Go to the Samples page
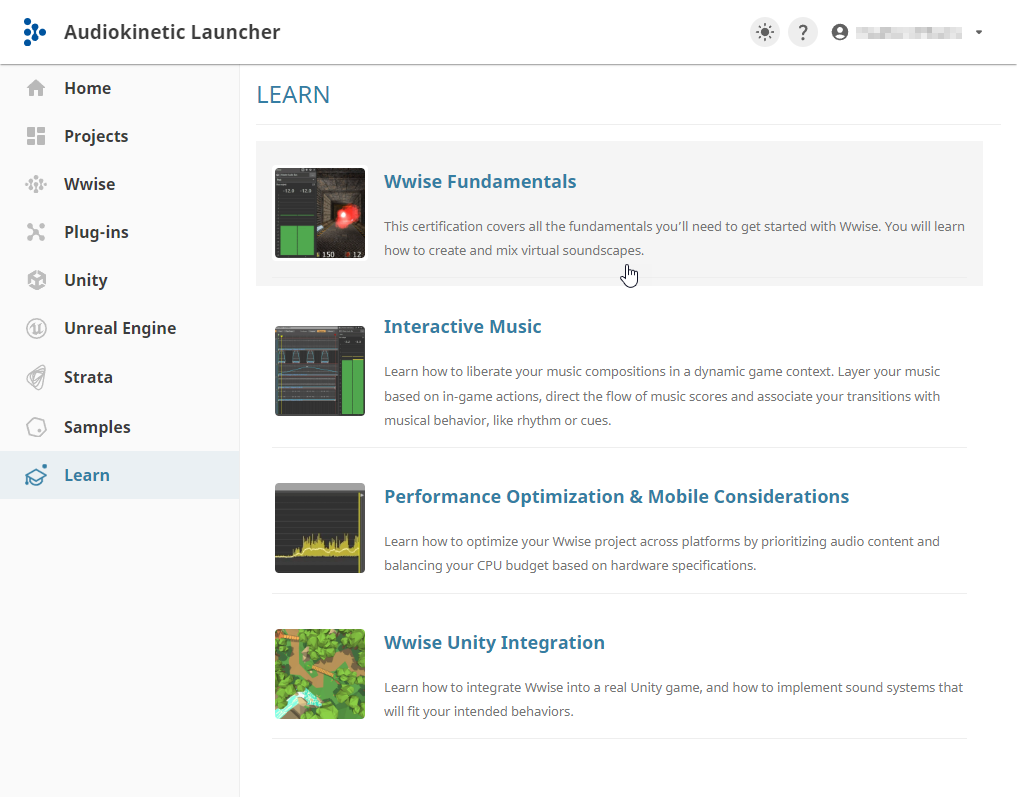The height and width of the screenshot is (797, 1017). pos(97,427)
